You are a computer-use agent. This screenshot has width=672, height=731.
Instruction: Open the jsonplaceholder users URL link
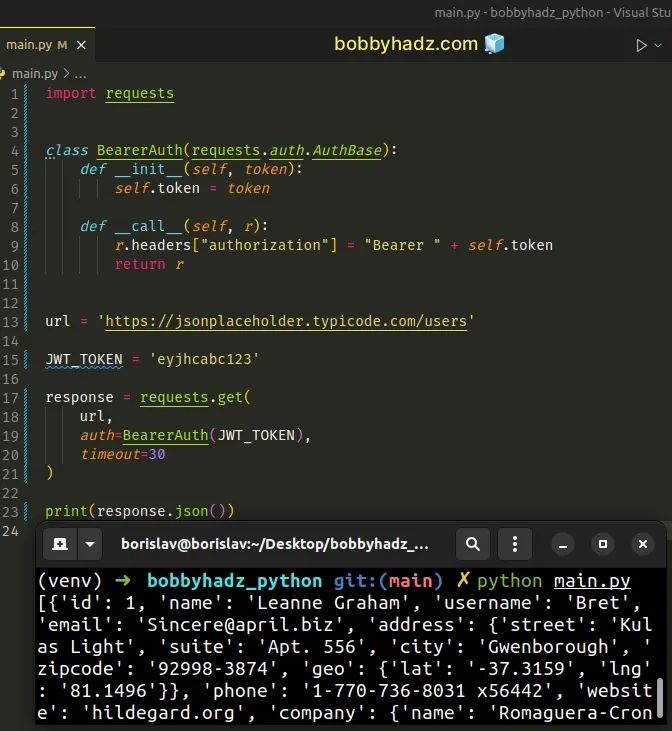click(286, 321)
